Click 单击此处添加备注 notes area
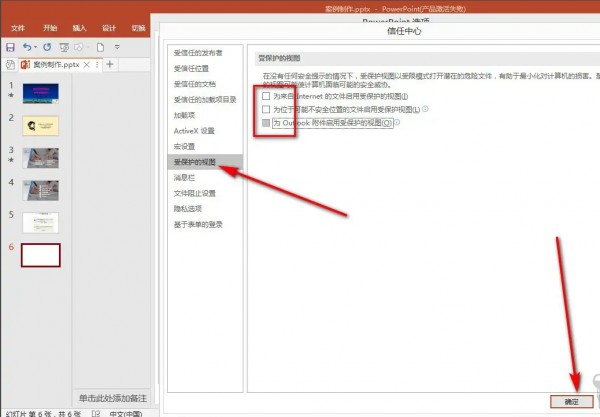Screen dimensions: 600x417 [x=112, y=398]
